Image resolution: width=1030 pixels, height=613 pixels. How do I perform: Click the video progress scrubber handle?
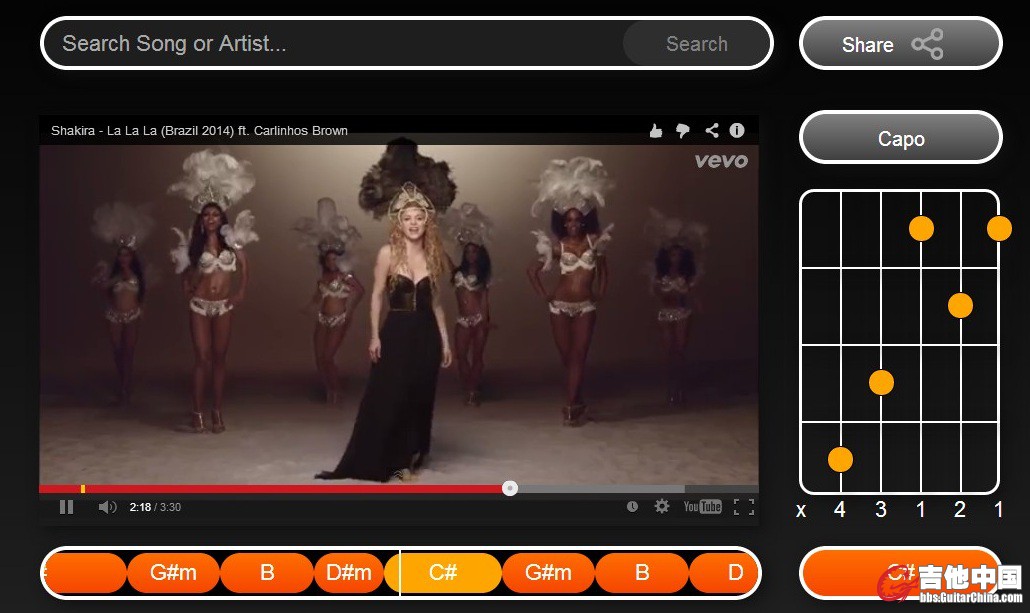[510, 488]
